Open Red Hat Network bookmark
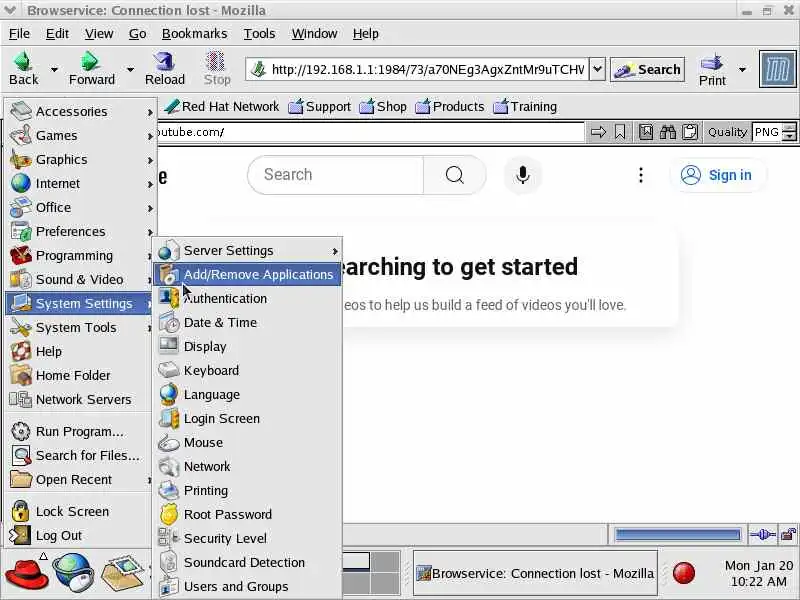Viewport: 800px width, 600px height. point(221,107)
